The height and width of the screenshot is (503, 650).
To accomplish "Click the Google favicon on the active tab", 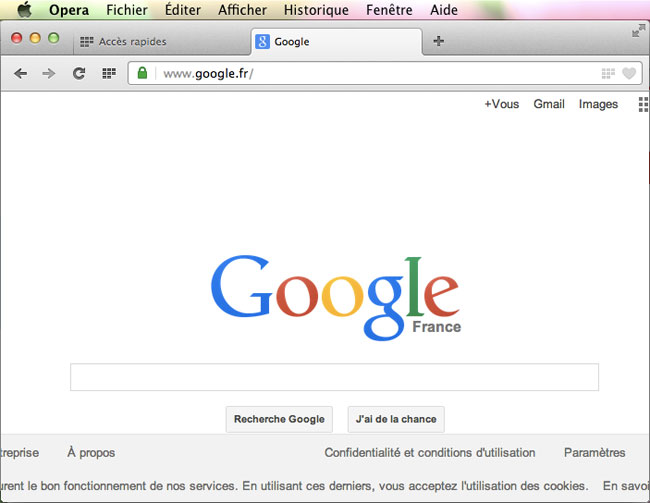I will pos(262,41).
